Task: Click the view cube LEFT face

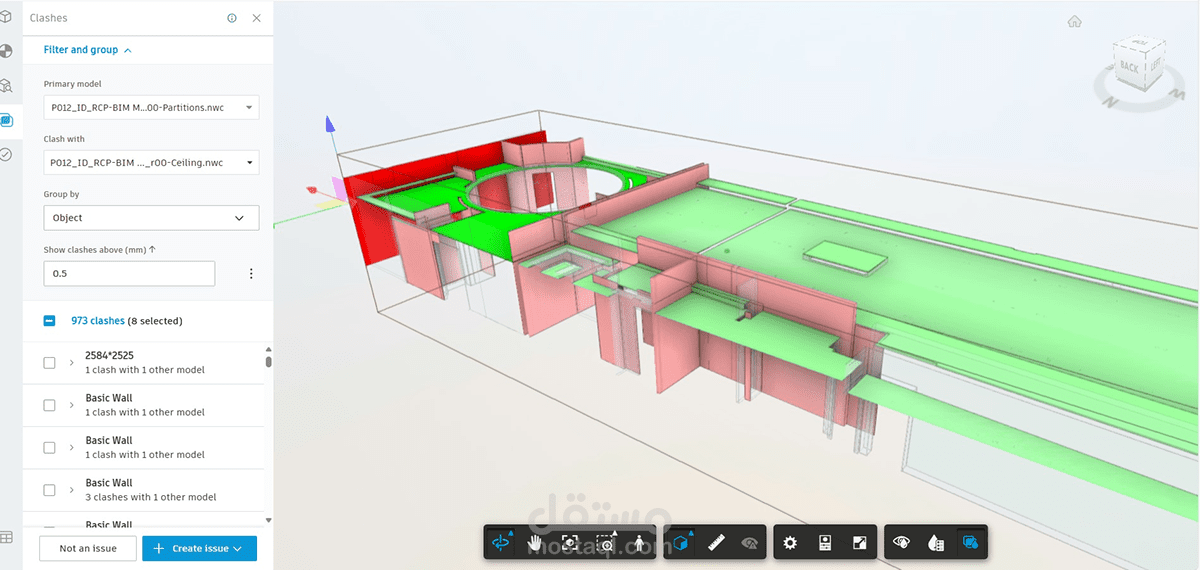Action: tap(1154, 63)
